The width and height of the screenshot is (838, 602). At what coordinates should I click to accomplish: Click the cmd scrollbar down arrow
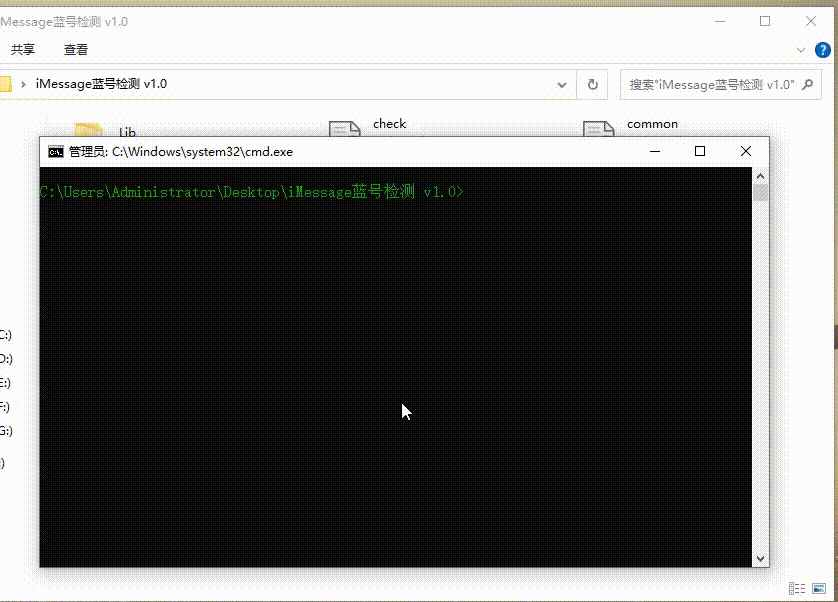[x=760, y=559]
